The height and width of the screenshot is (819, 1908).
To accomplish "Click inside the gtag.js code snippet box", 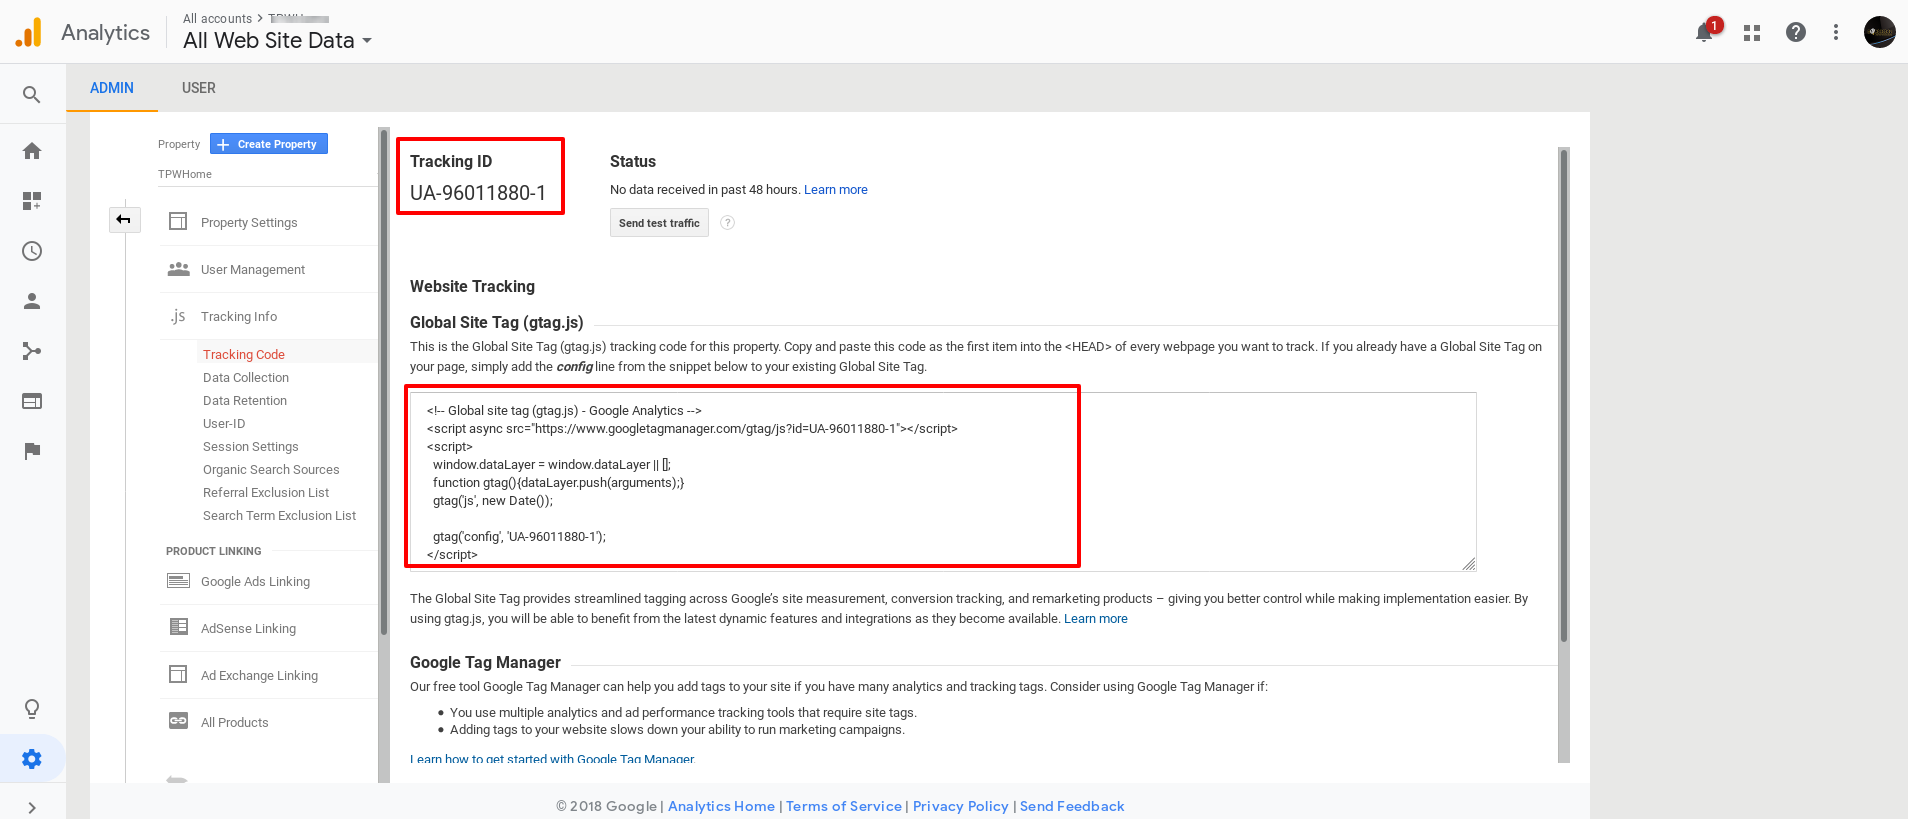I will coord(943,482).
